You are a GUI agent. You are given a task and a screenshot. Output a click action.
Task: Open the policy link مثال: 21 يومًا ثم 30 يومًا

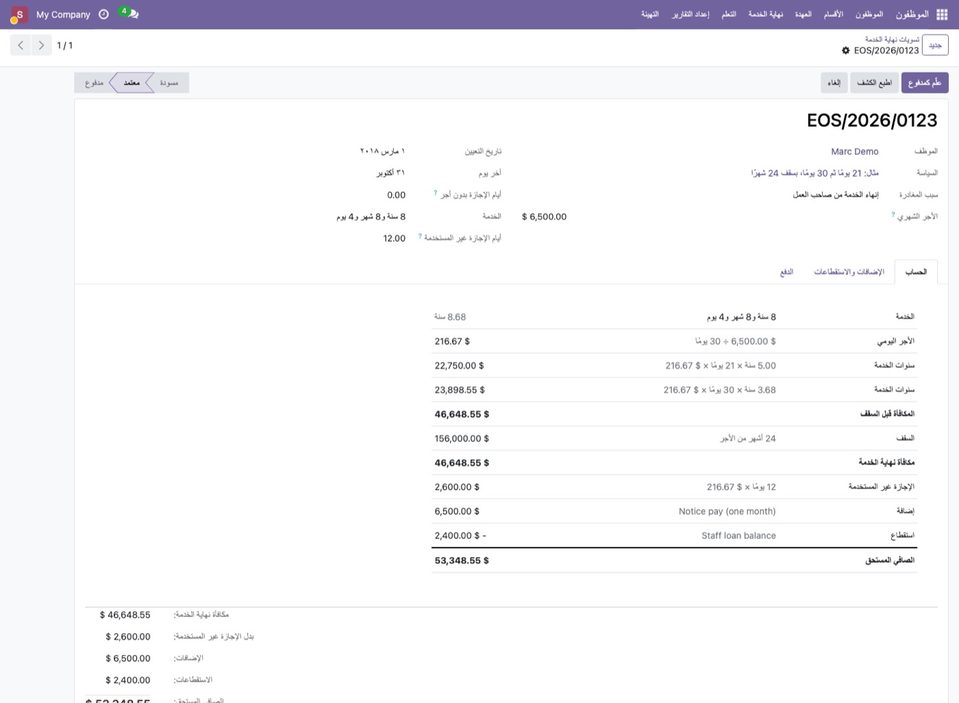point(815,173)
